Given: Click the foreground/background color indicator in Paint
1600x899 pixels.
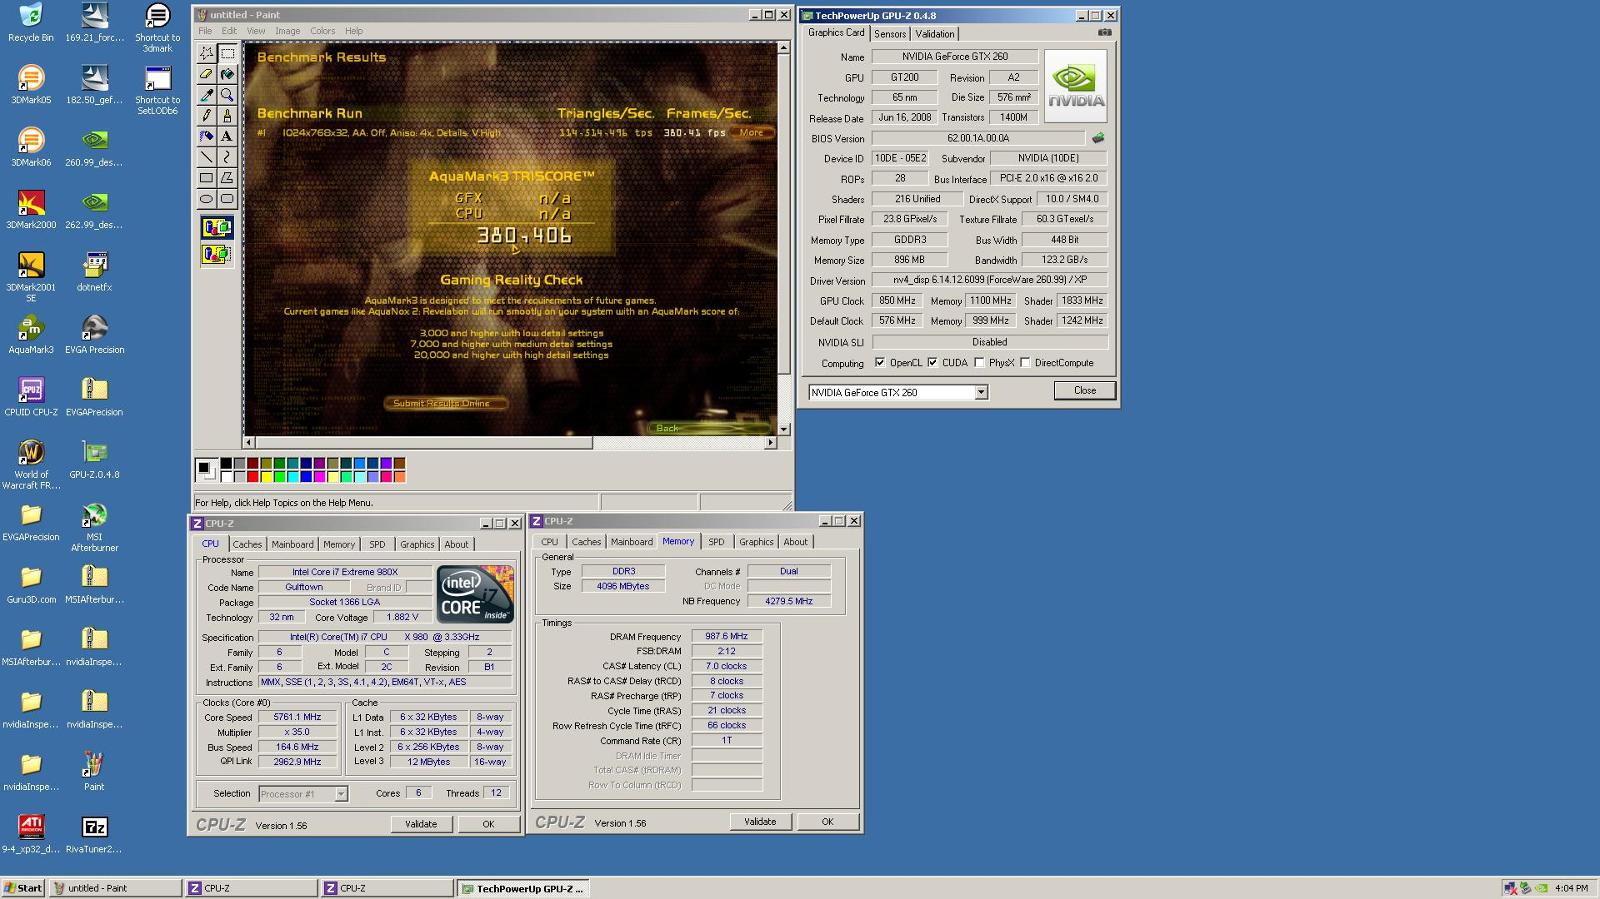Looking at the screenshot, I should tap(207, 469).
